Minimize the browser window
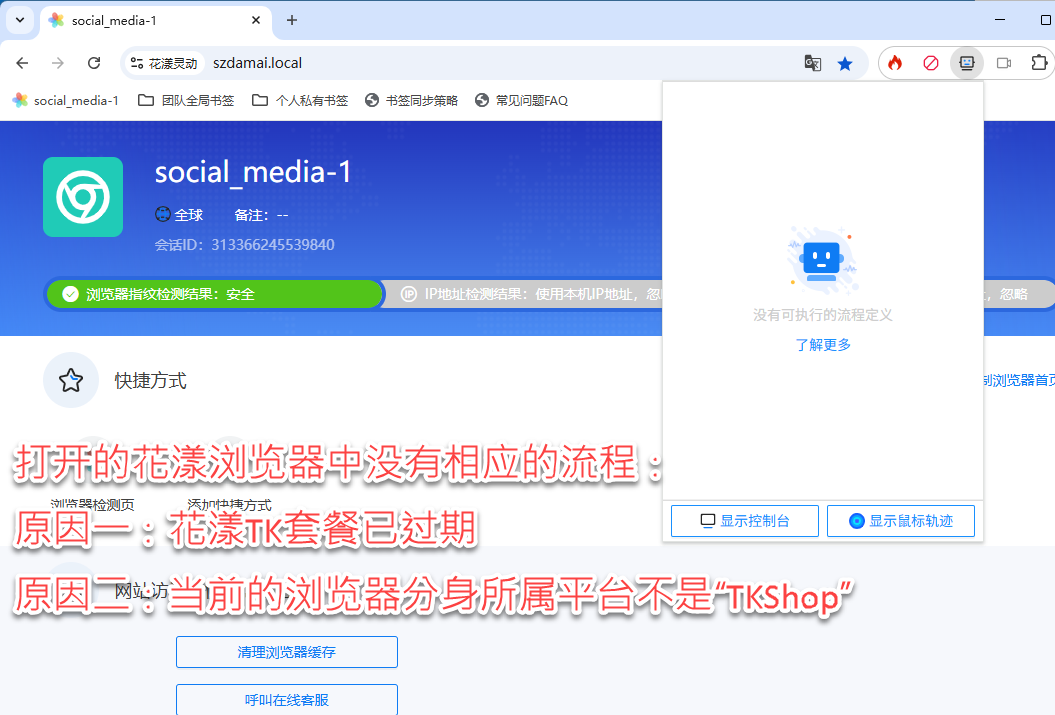The height and width of the screenshot is (715, 1055). pyautogui.click(x=1000, y=20)
